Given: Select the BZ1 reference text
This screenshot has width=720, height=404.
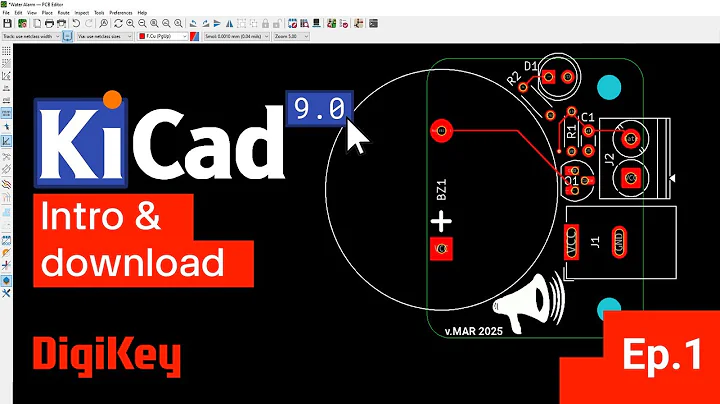Looking at the screenshot, I should (441, 190).
